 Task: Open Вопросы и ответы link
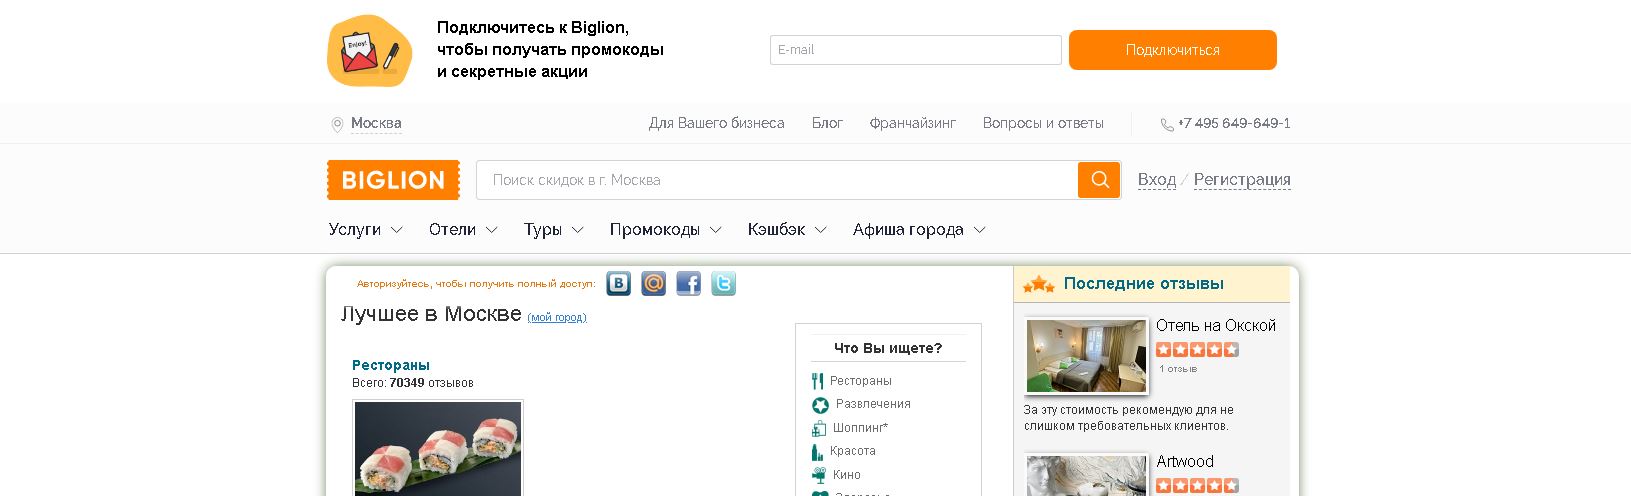pyautogui.click(x=1043, y=124)
